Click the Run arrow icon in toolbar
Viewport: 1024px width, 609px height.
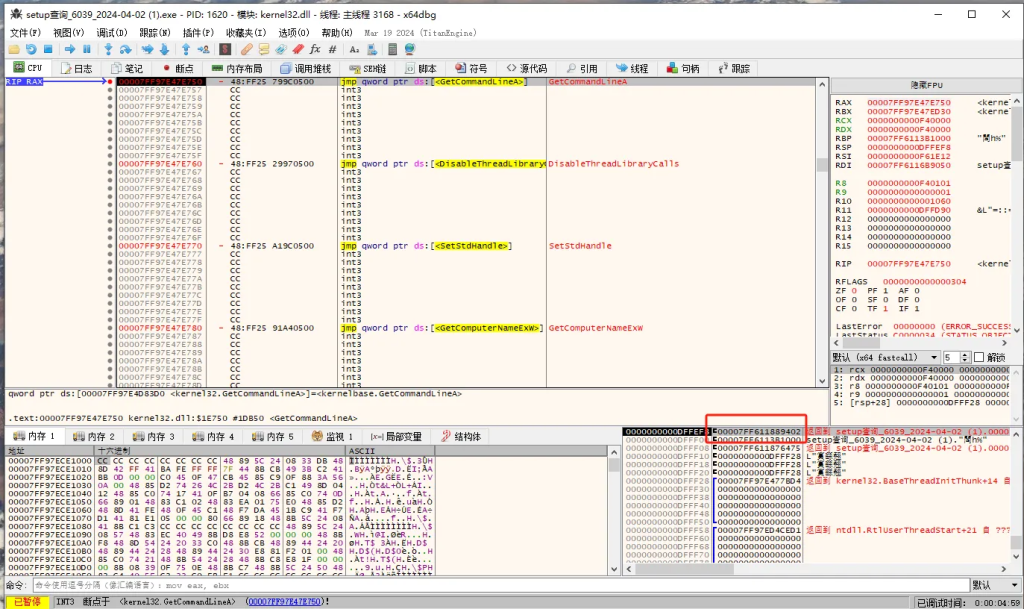click(x=69, y=49)
